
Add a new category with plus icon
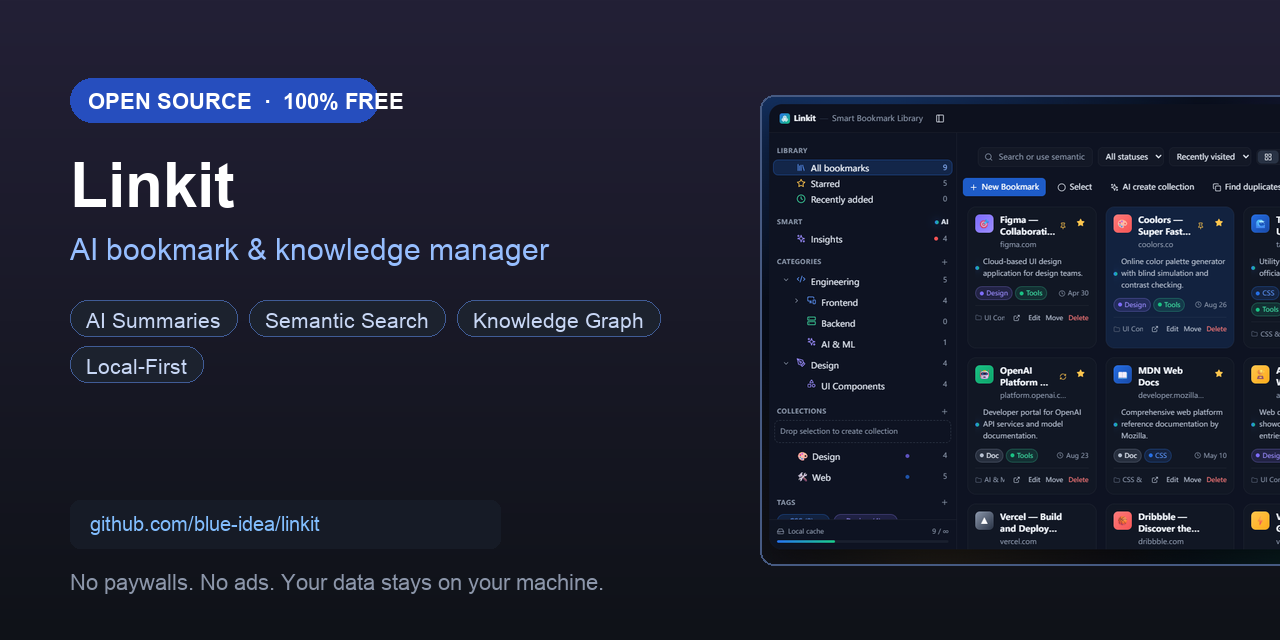(944, 262)
